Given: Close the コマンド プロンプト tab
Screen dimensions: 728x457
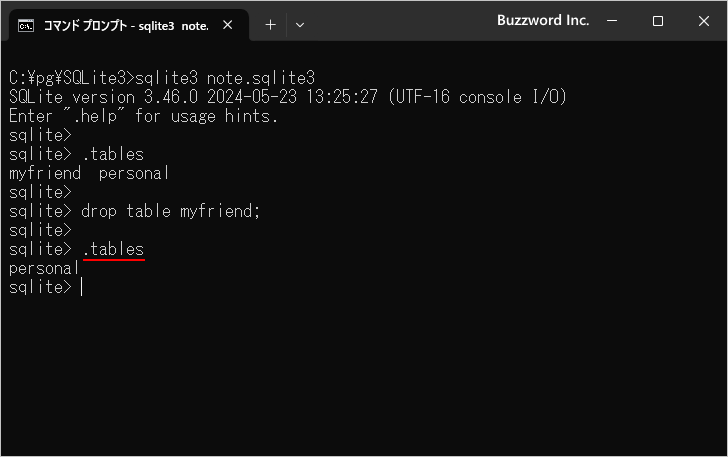Looking at the screenshot, I should click(x=229, y=25).
